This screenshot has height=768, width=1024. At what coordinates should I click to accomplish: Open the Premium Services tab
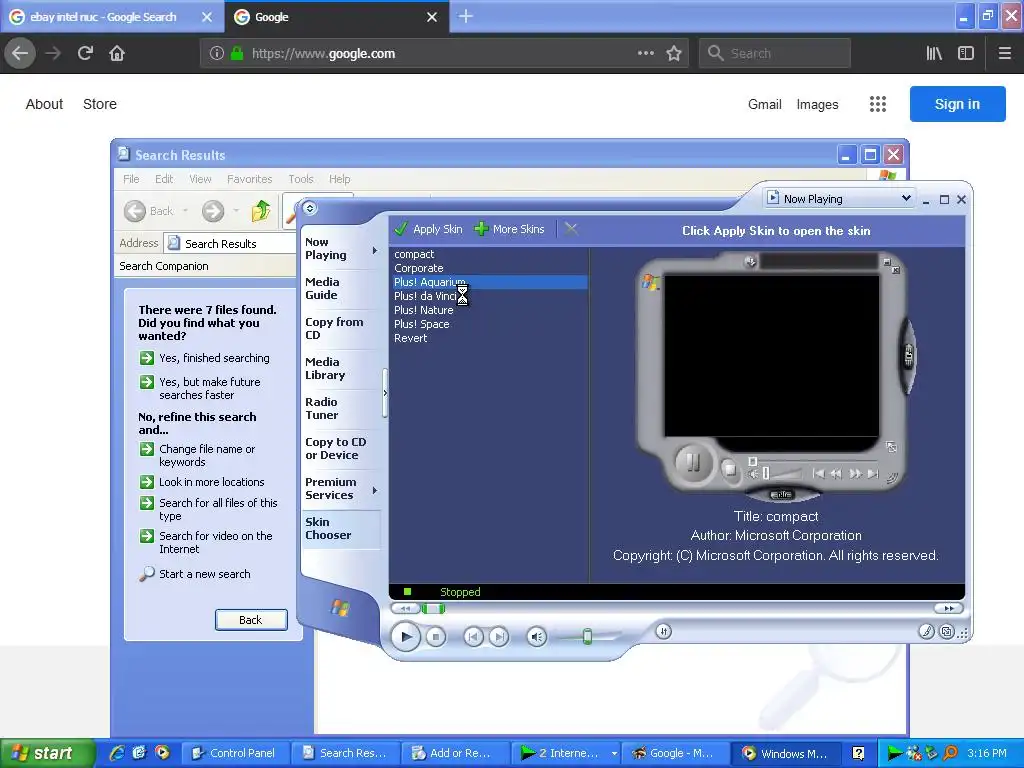click(330, 488)
